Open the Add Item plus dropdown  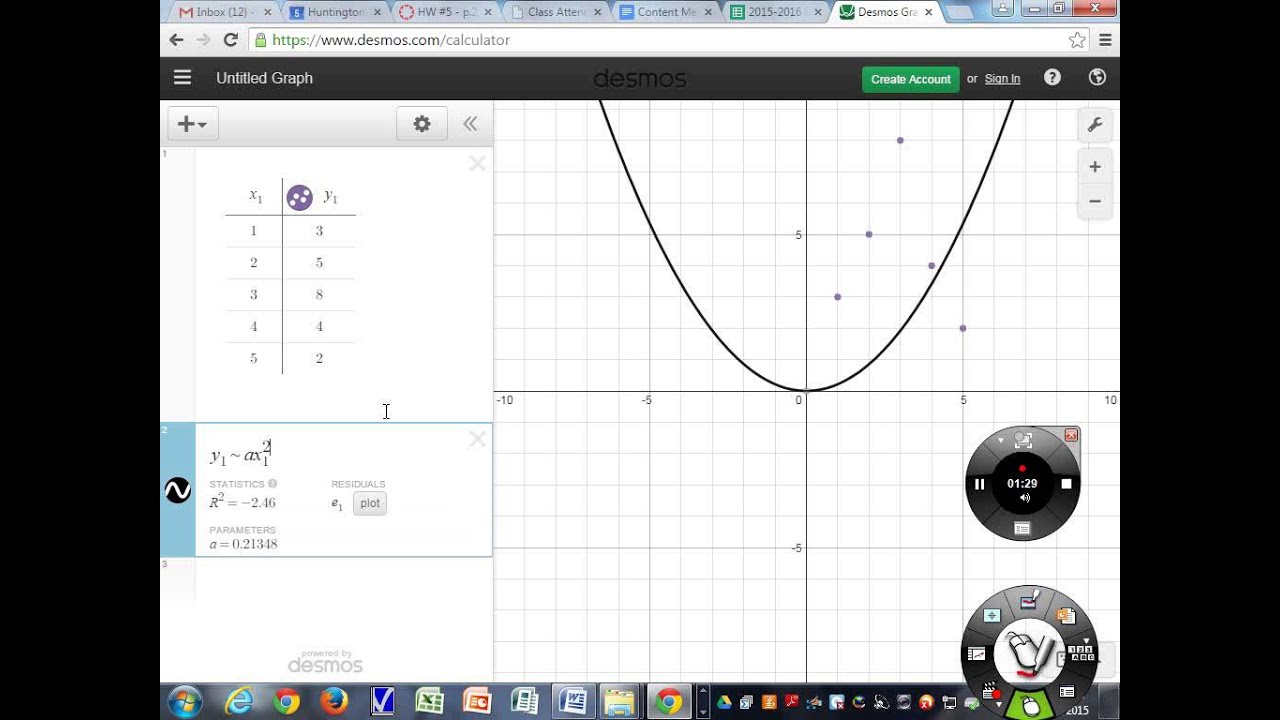(x=193, y=124)
